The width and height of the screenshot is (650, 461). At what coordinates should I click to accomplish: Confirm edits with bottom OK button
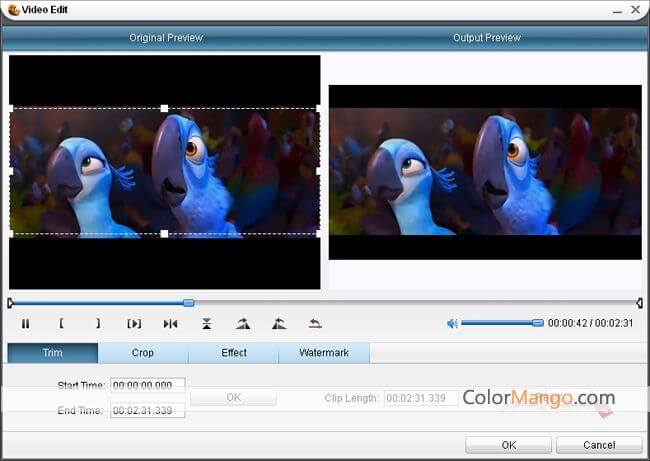(x=509, y=445)
